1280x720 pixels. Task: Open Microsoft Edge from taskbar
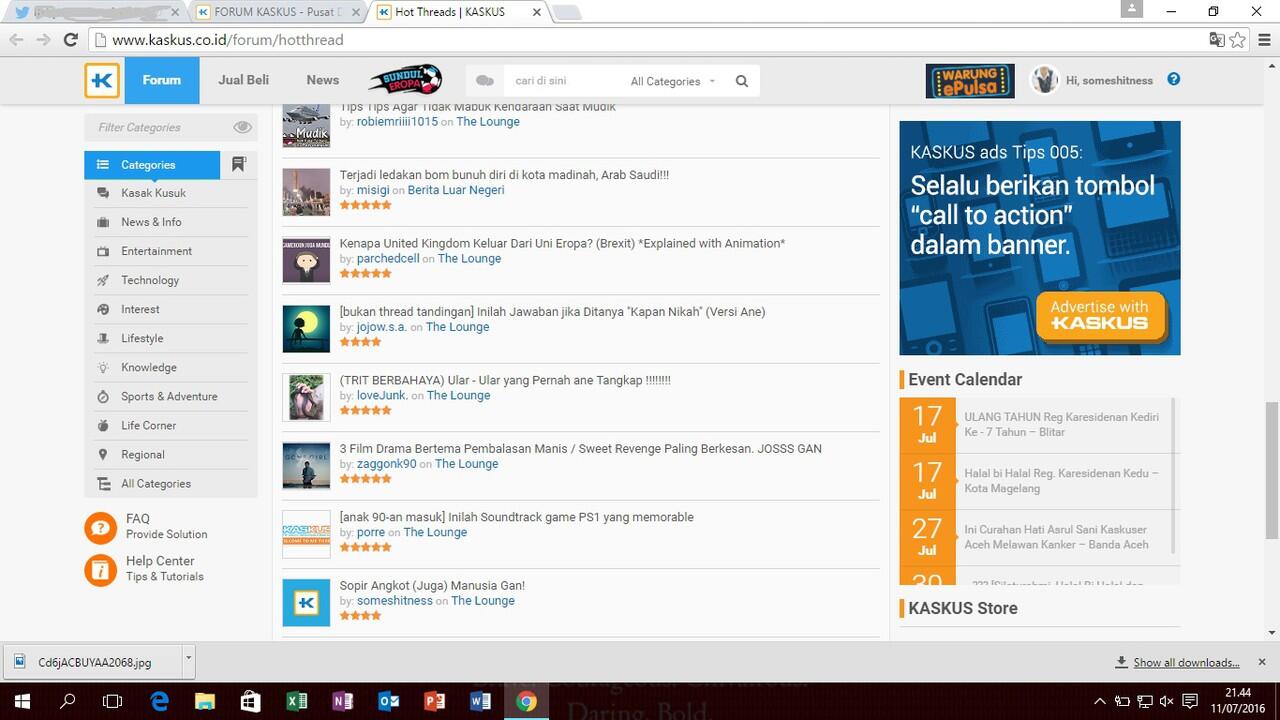(x=160, y=701)
